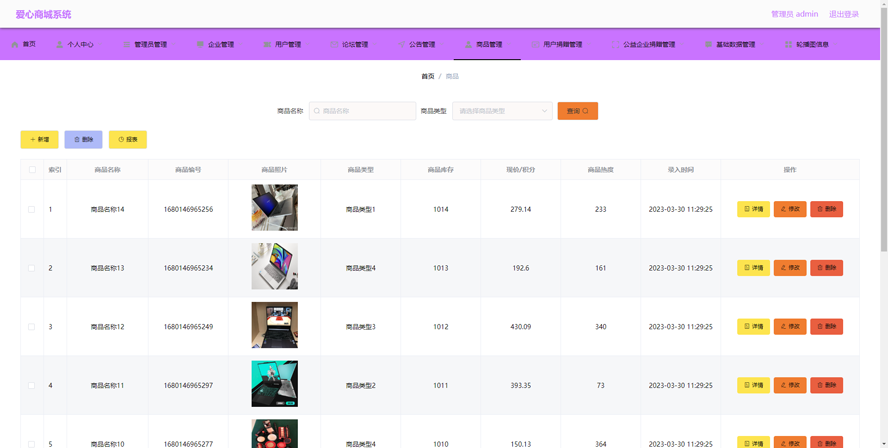Click the product photo of 商品名称14
Viewport: 888px width, 448px height.
click(275, 207)
